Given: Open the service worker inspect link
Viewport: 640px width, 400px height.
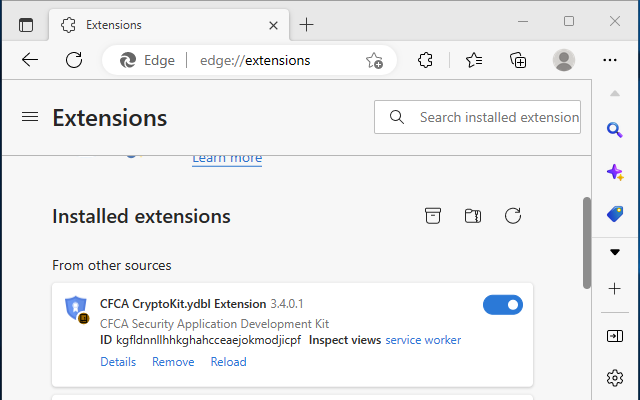Looking at the screenshot, I should click(x=423, y=340).
